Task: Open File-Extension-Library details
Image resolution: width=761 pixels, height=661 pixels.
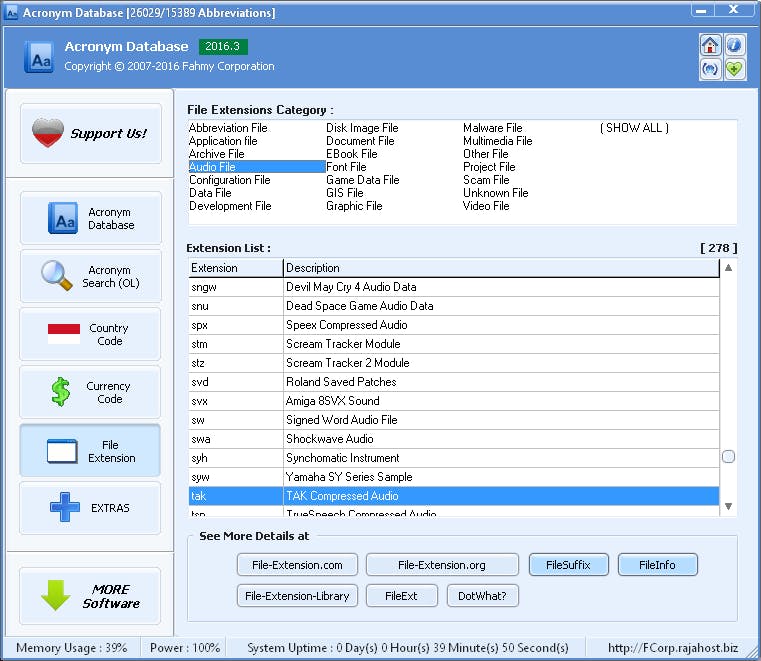Action: pos(298,596)
